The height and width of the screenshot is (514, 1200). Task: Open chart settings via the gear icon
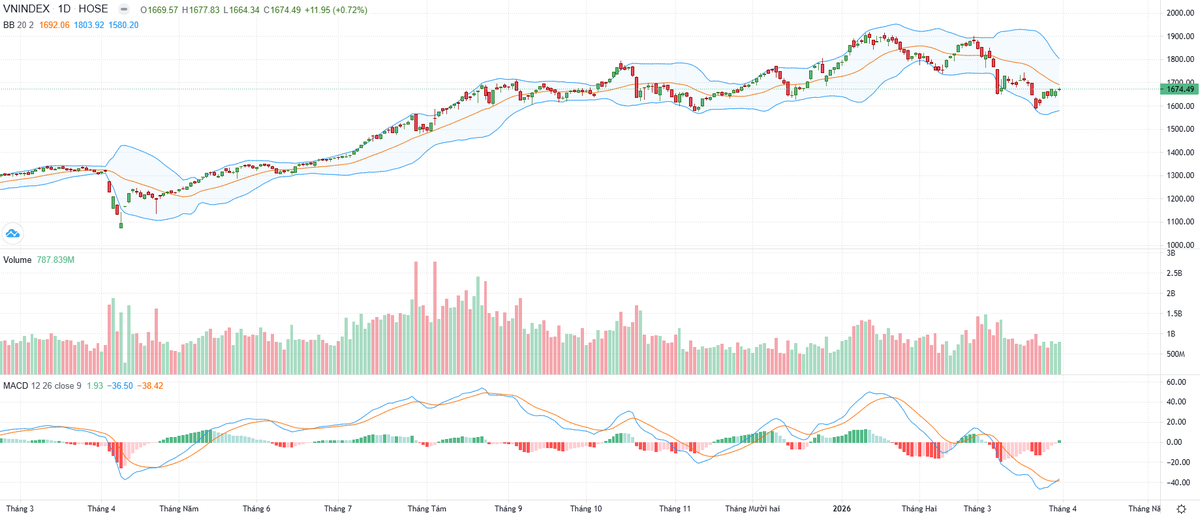1180,509
